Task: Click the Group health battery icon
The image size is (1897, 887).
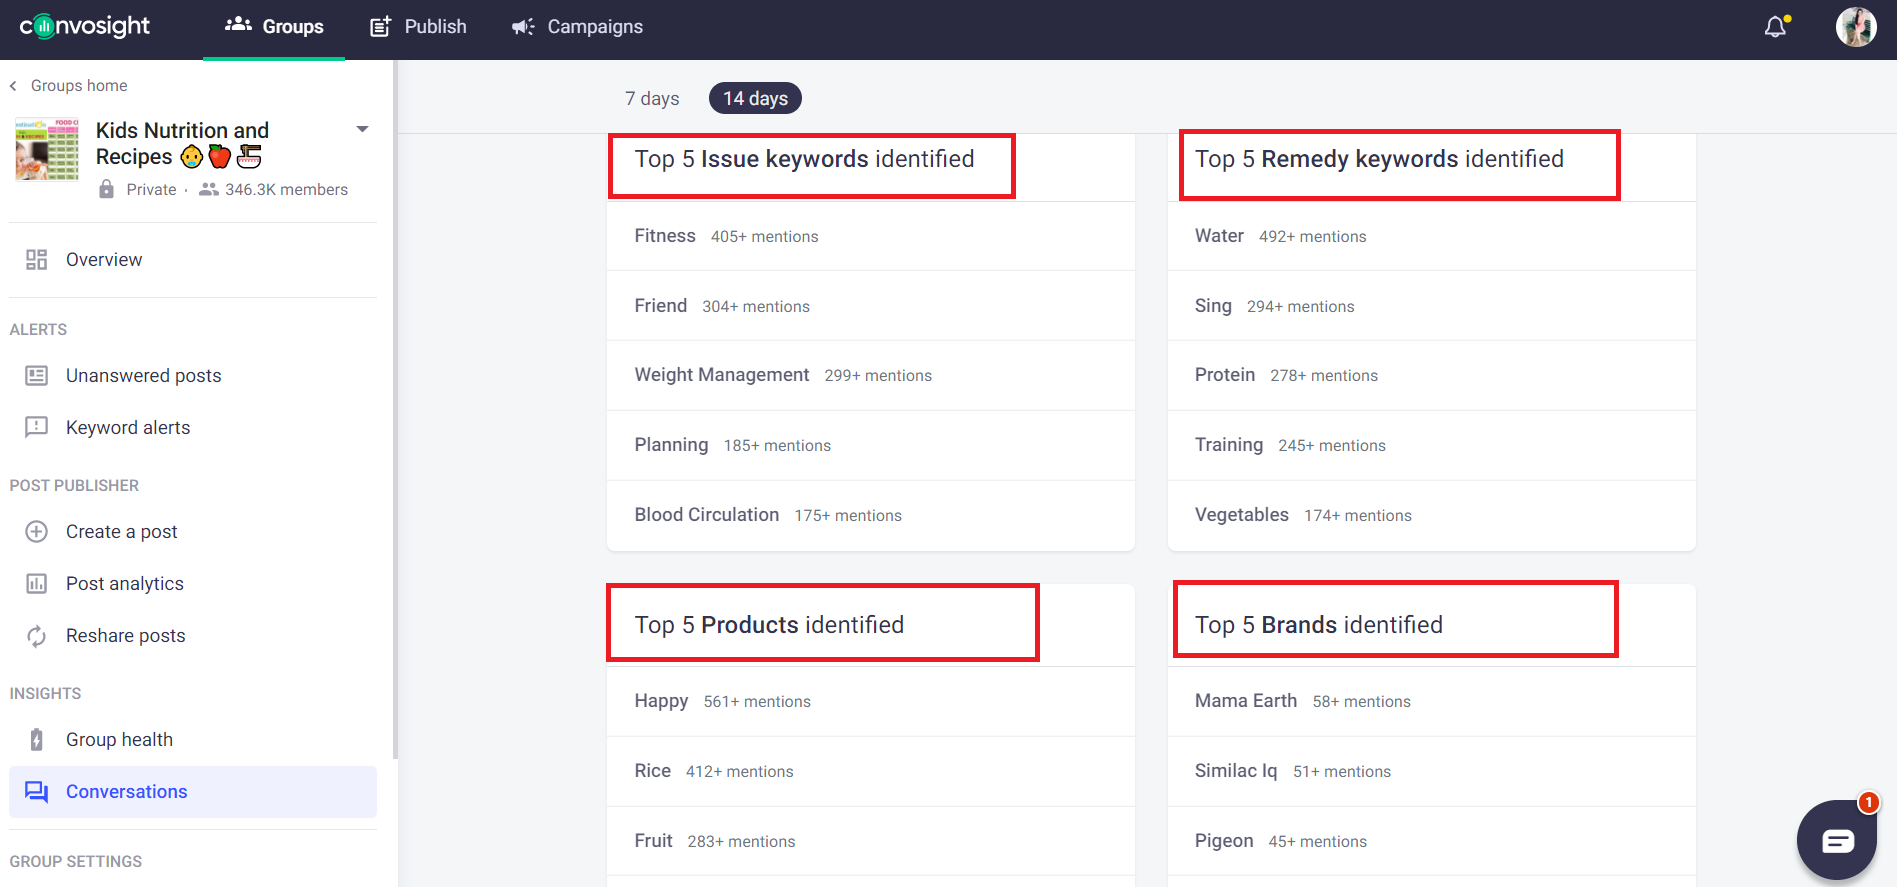Action: point(37,740)
